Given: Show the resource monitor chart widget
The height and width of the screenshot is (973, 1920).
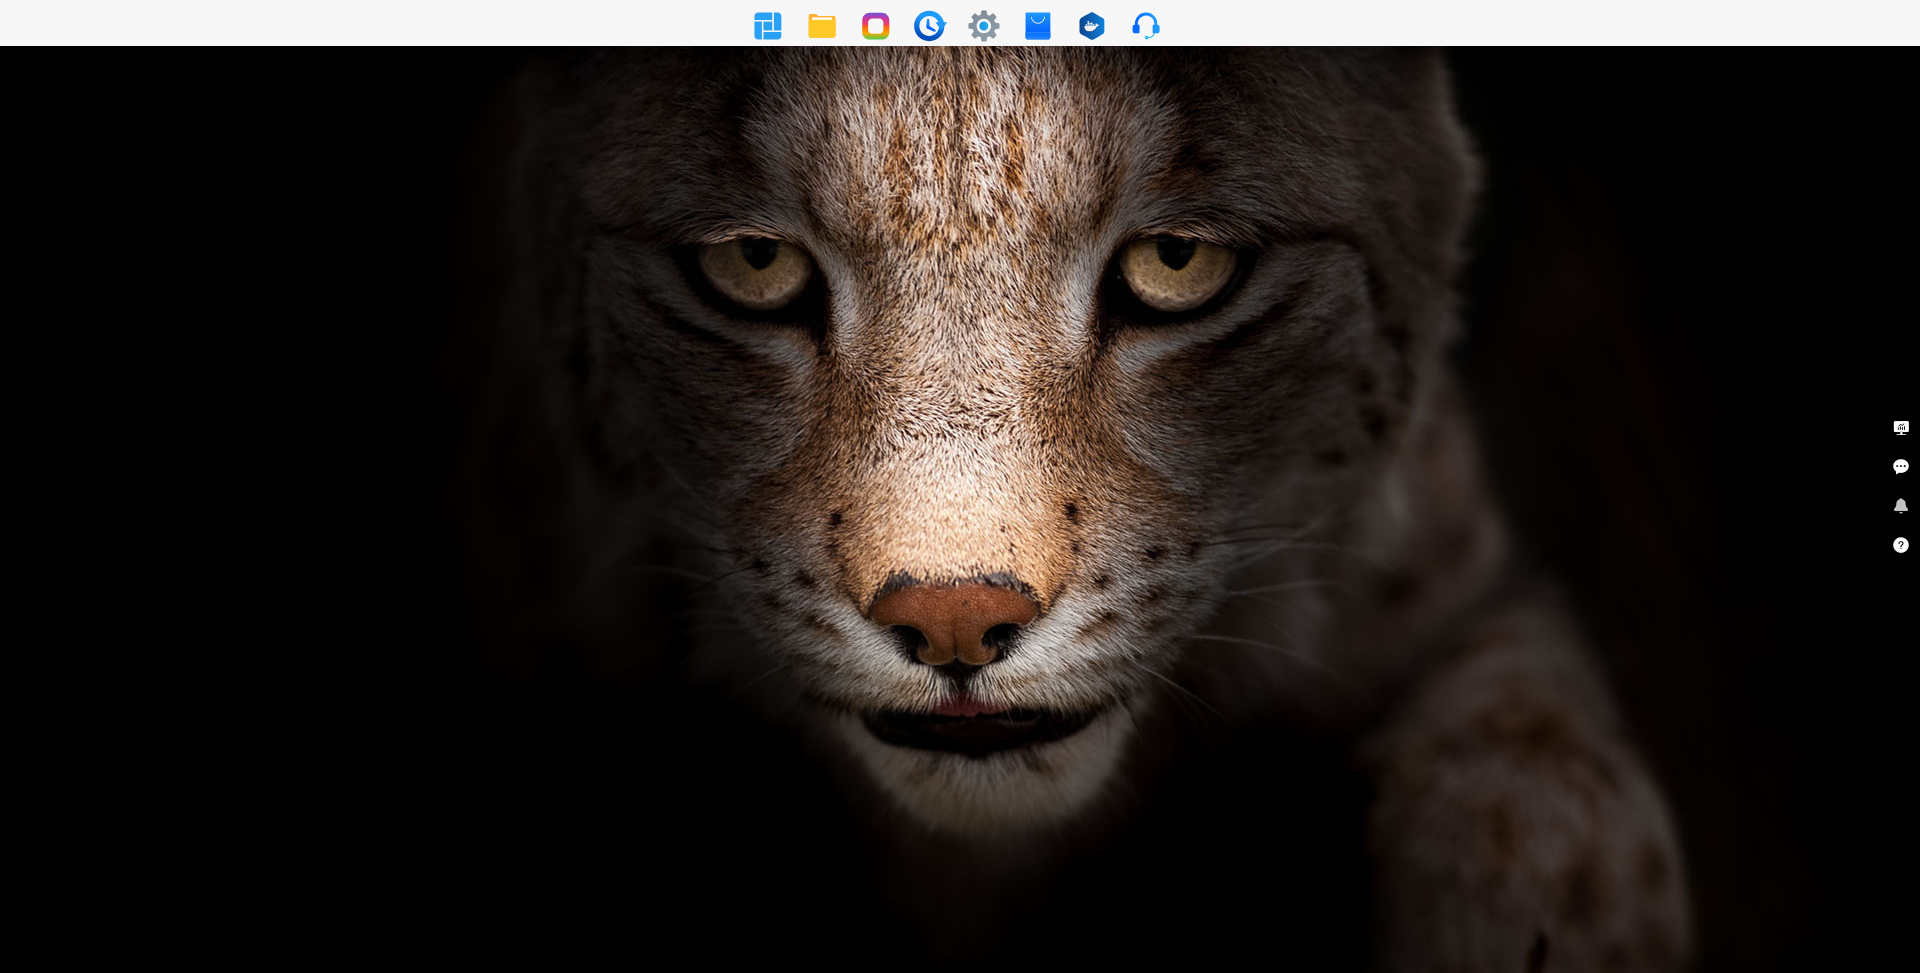Looking at the screenshot, I should click(x=1901, y=428).
